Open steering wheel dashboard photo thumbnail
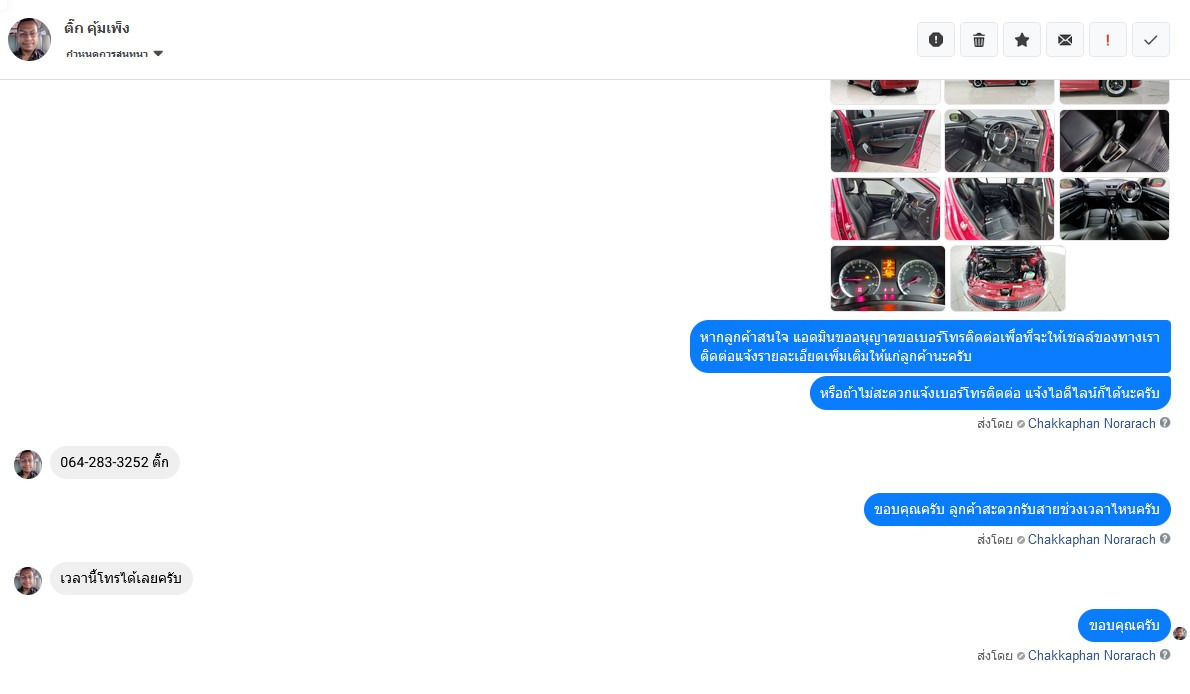Screen dimensions: 1190x694 tap(999, 140)
